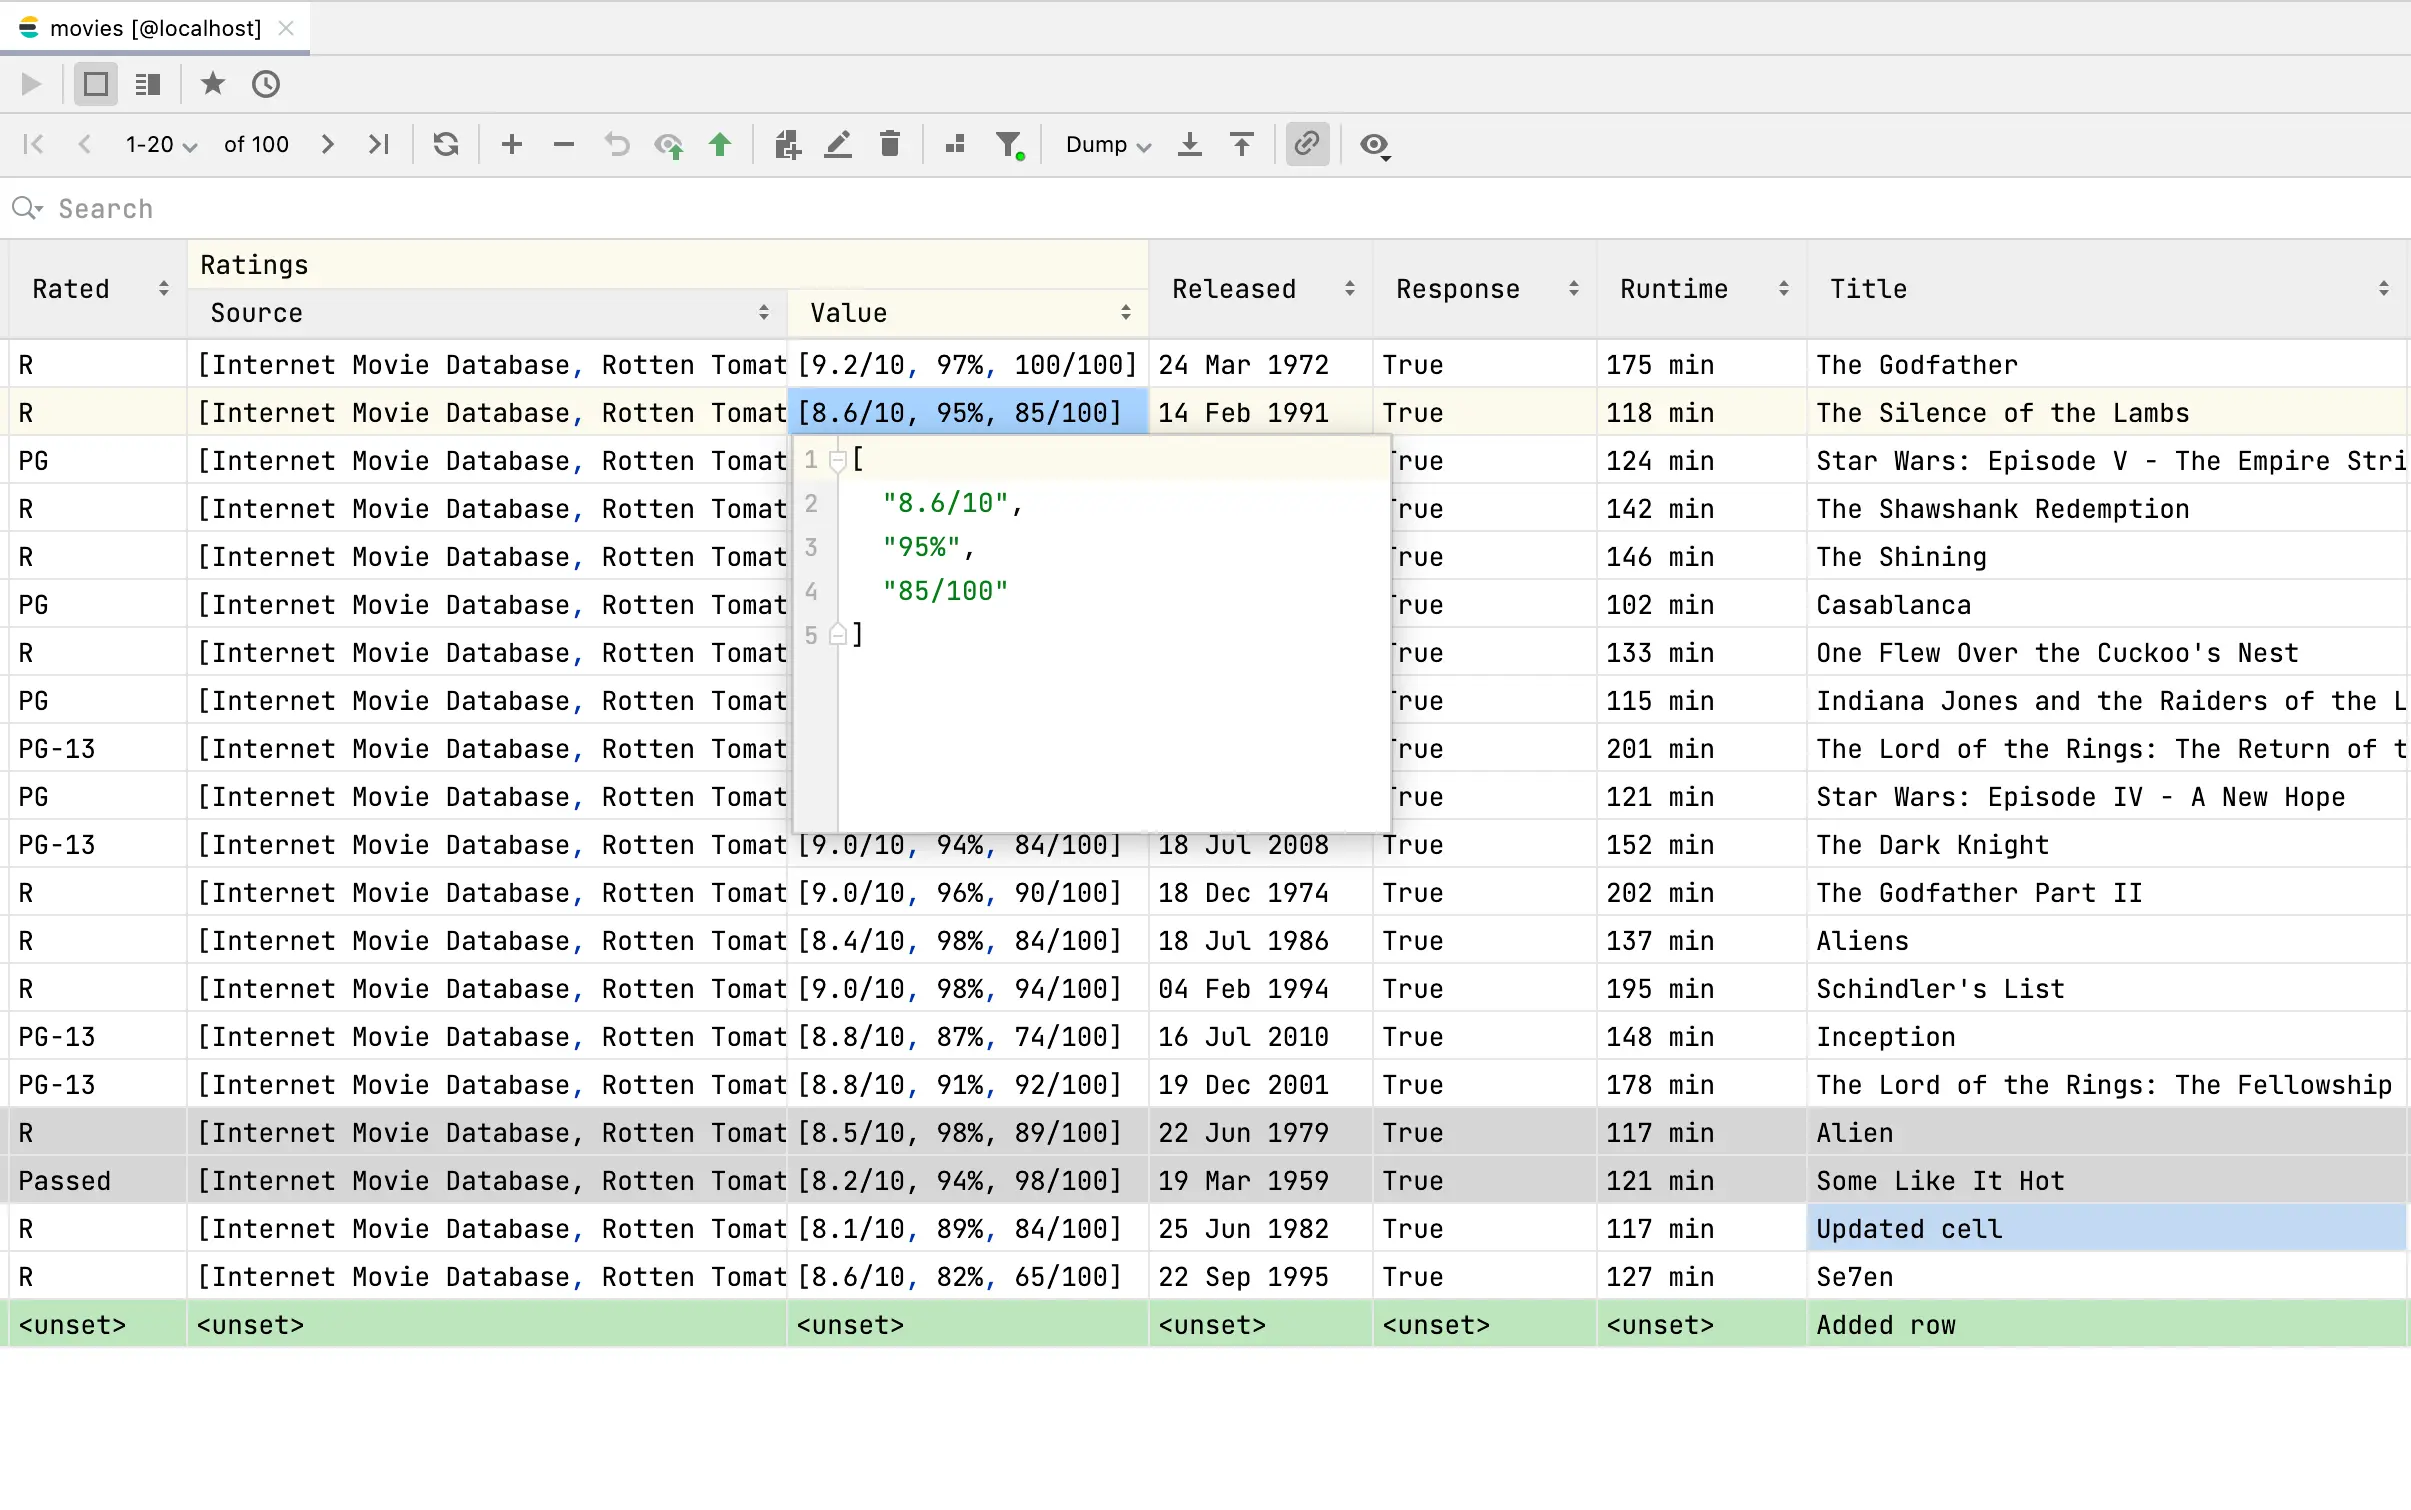Viewport: 2411px width, 1510px height.
Task: Open the filter funnel icon
Action: pyautogui.click(x=1010, y=145)
